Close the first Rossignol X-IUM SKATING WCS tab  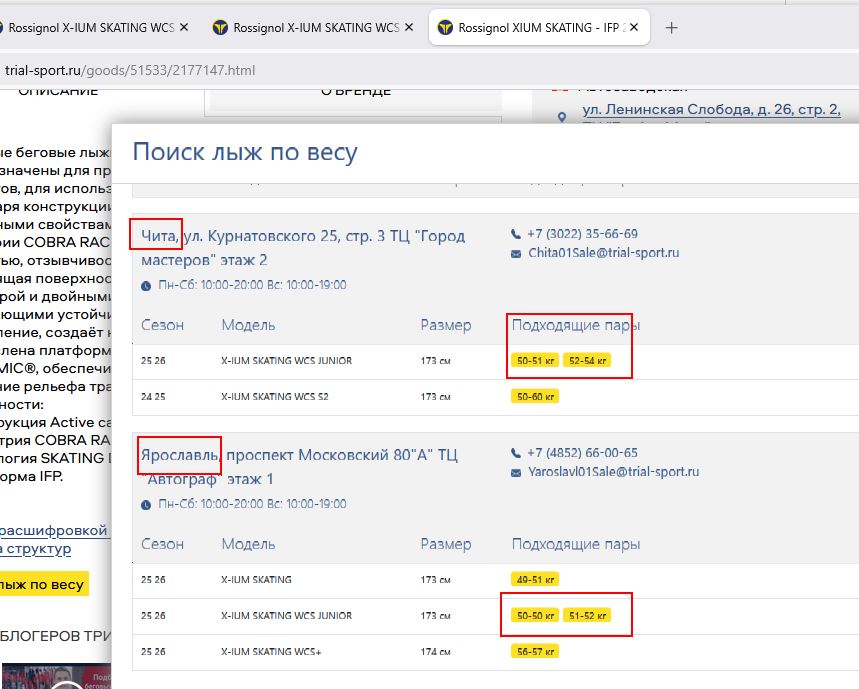coord(184,27)
